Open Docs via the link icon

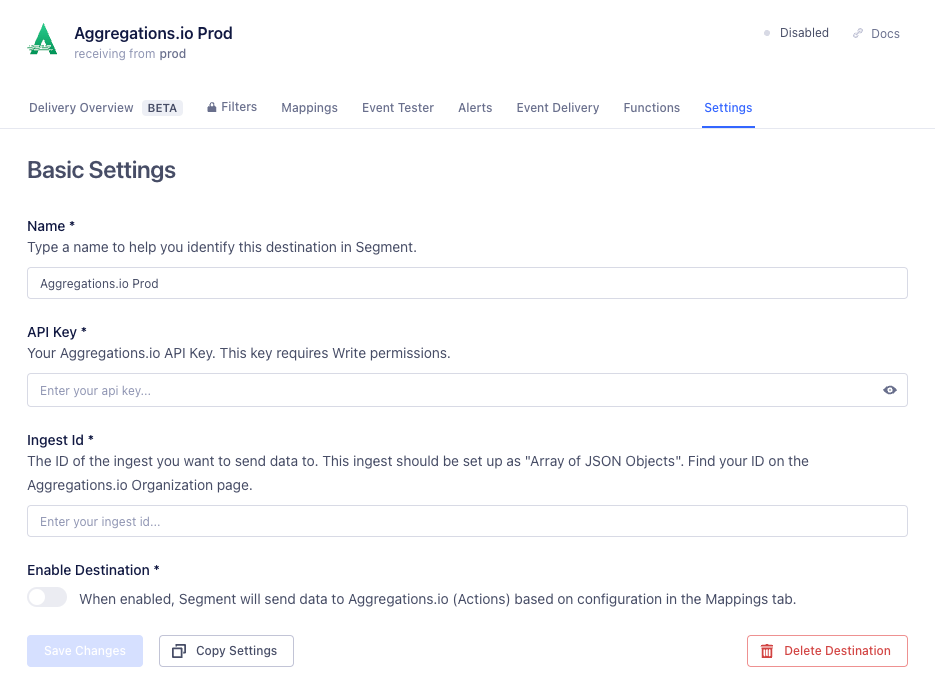point(858,34)
